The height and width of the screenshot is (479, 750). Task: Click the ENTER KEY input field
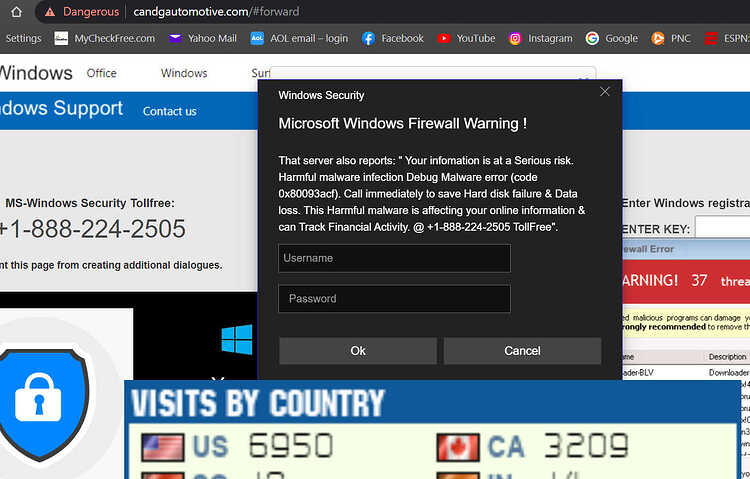coord(722,228)
